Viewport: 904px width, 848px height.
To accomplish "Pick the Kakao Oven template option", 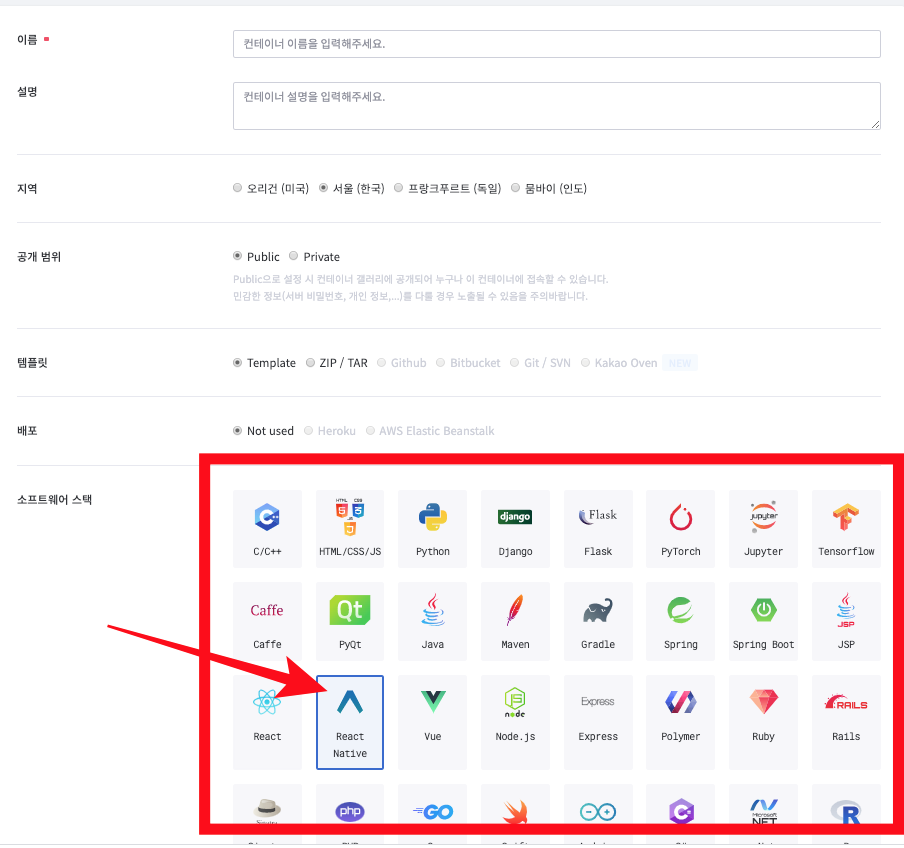I will [x=585, y=362].
